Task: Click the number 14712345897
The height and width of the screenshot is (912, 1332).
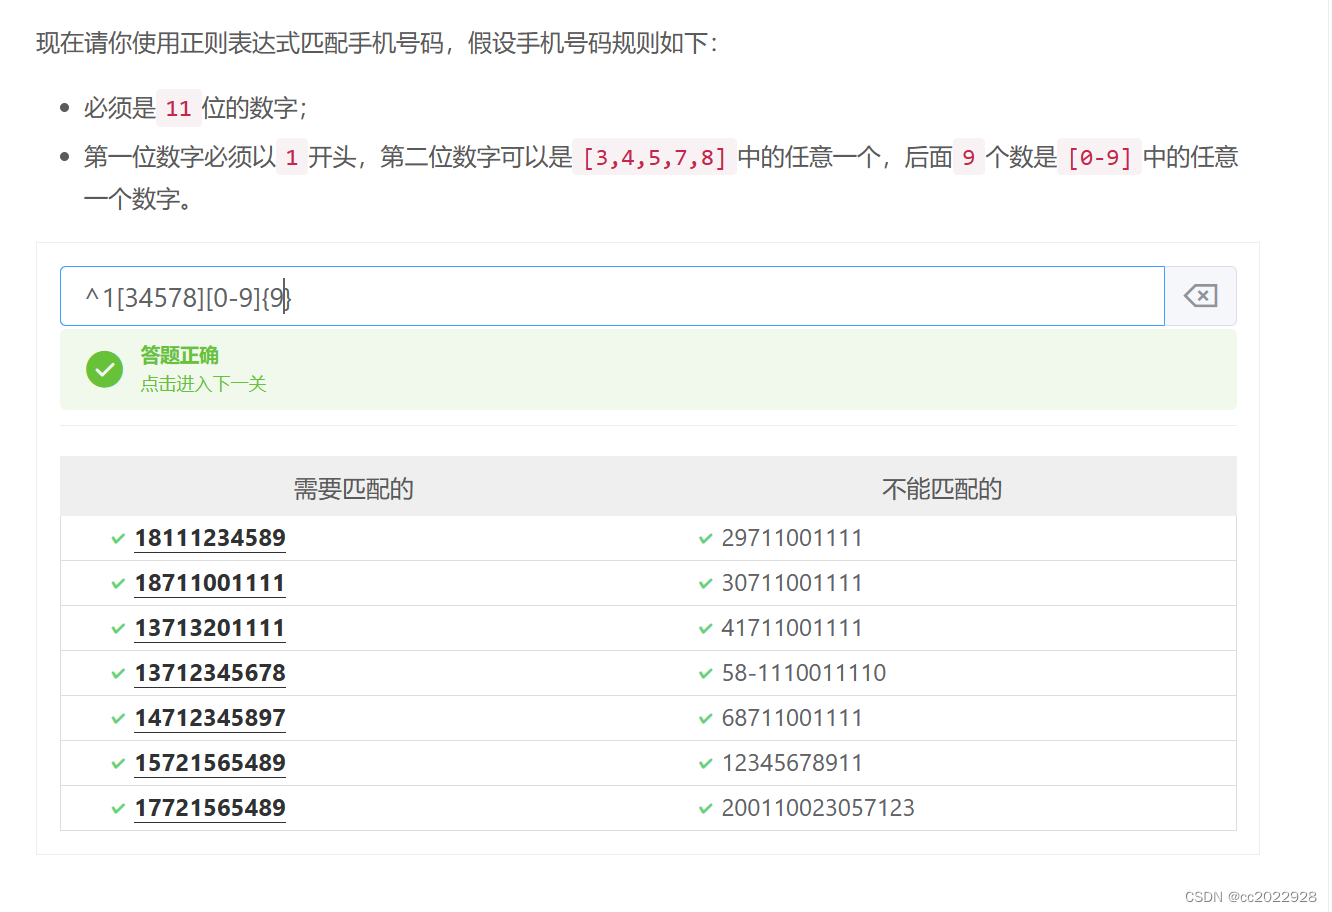Action: pyautogui.click(x=210, y=718)
